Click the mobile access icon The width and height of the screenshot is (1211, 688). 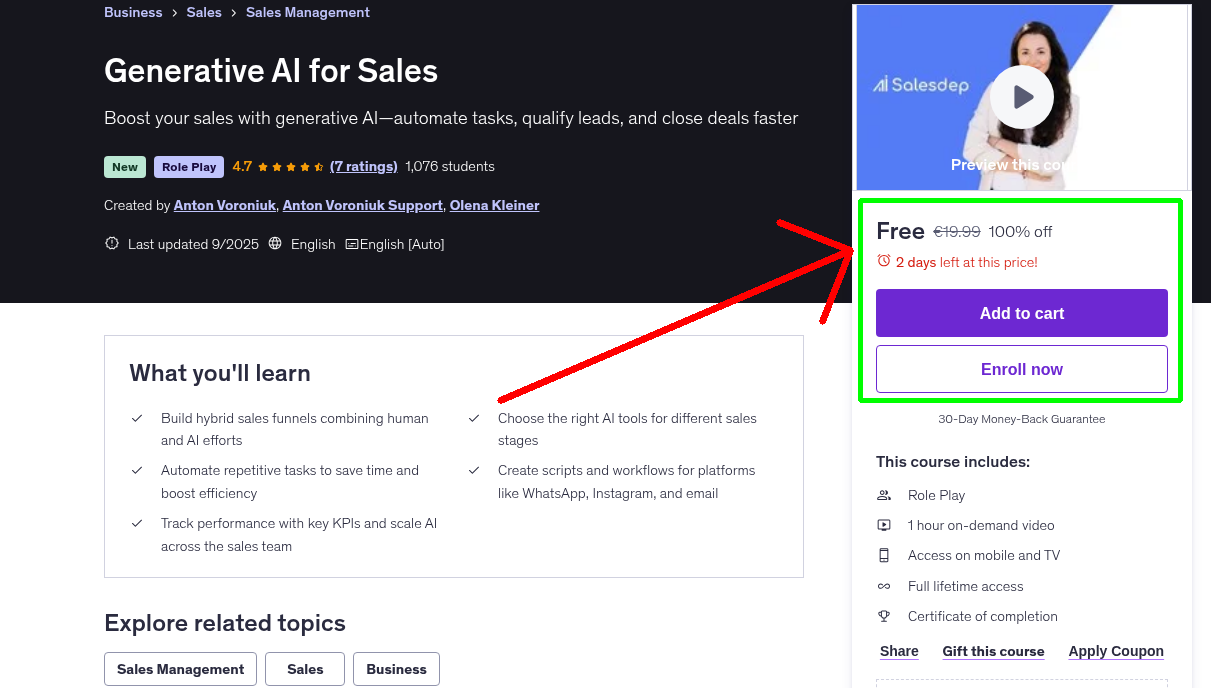coord(884,555)
